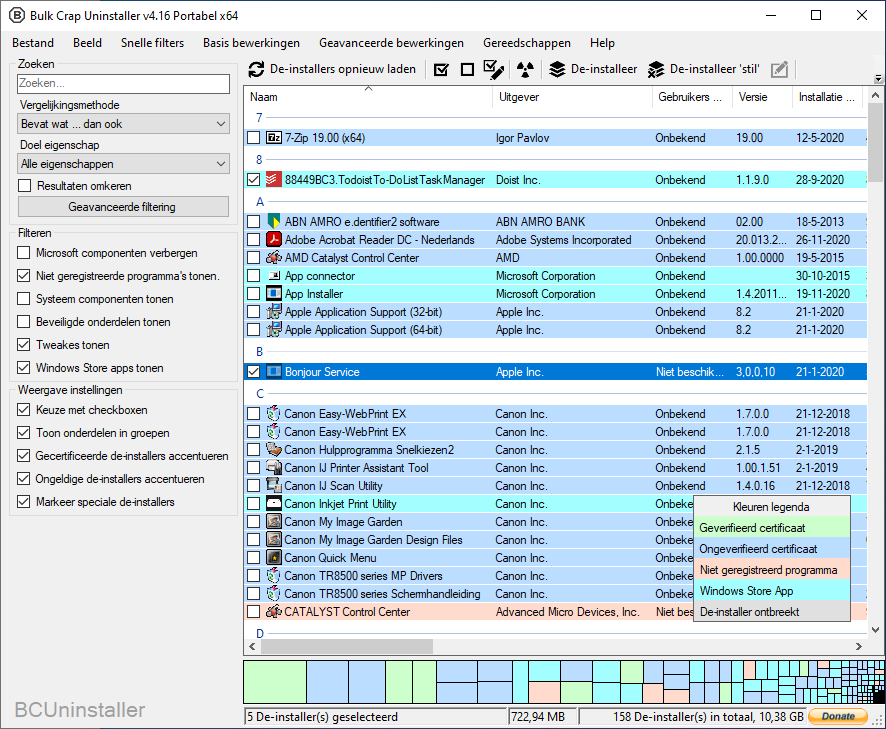
Task: Collapse the group header B
Action: (259, 352)
